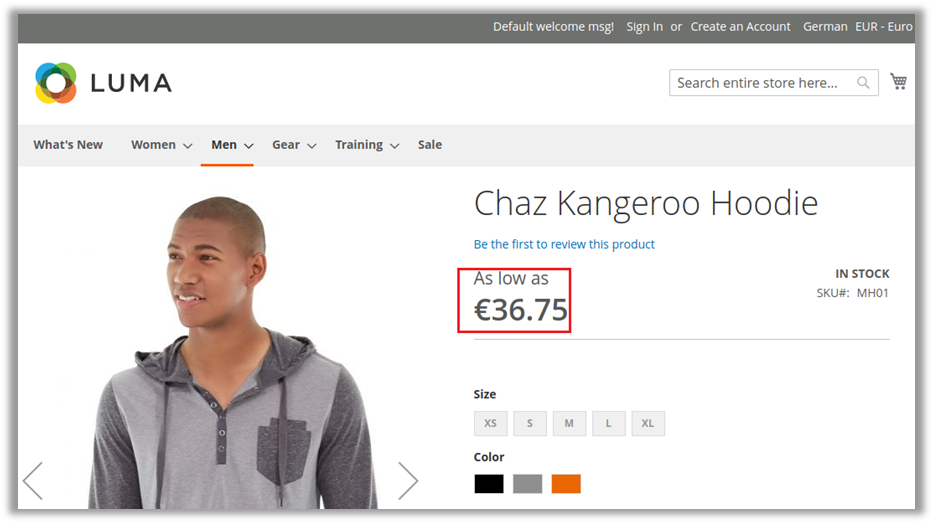This screenshot has width=935, height=524.
Task: Open the Training dropdown menu
Action: coord(366,145)
